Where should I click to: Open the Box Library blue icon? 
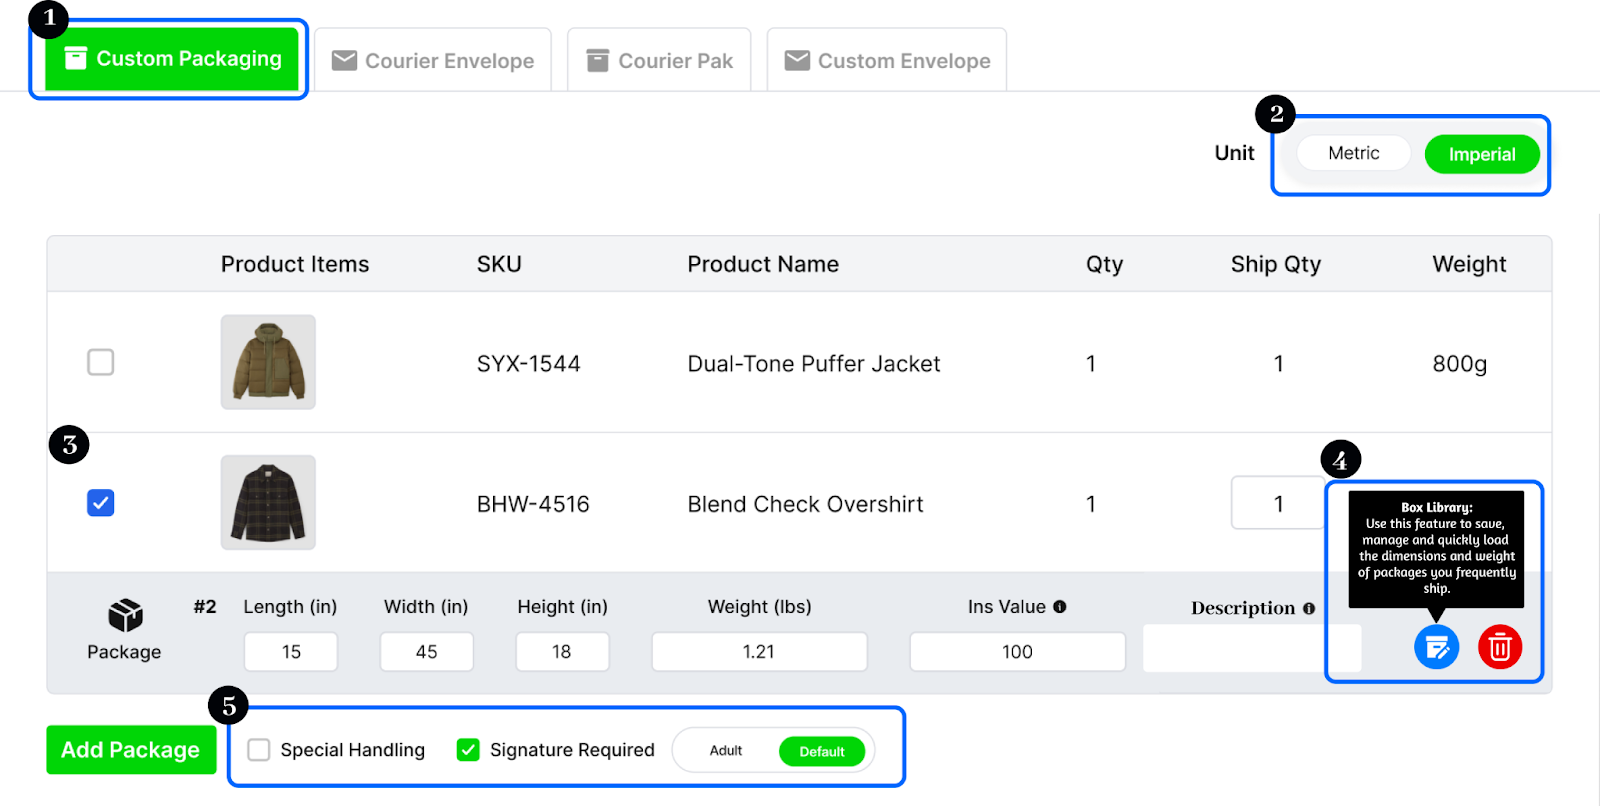(x=1436, y=648)
